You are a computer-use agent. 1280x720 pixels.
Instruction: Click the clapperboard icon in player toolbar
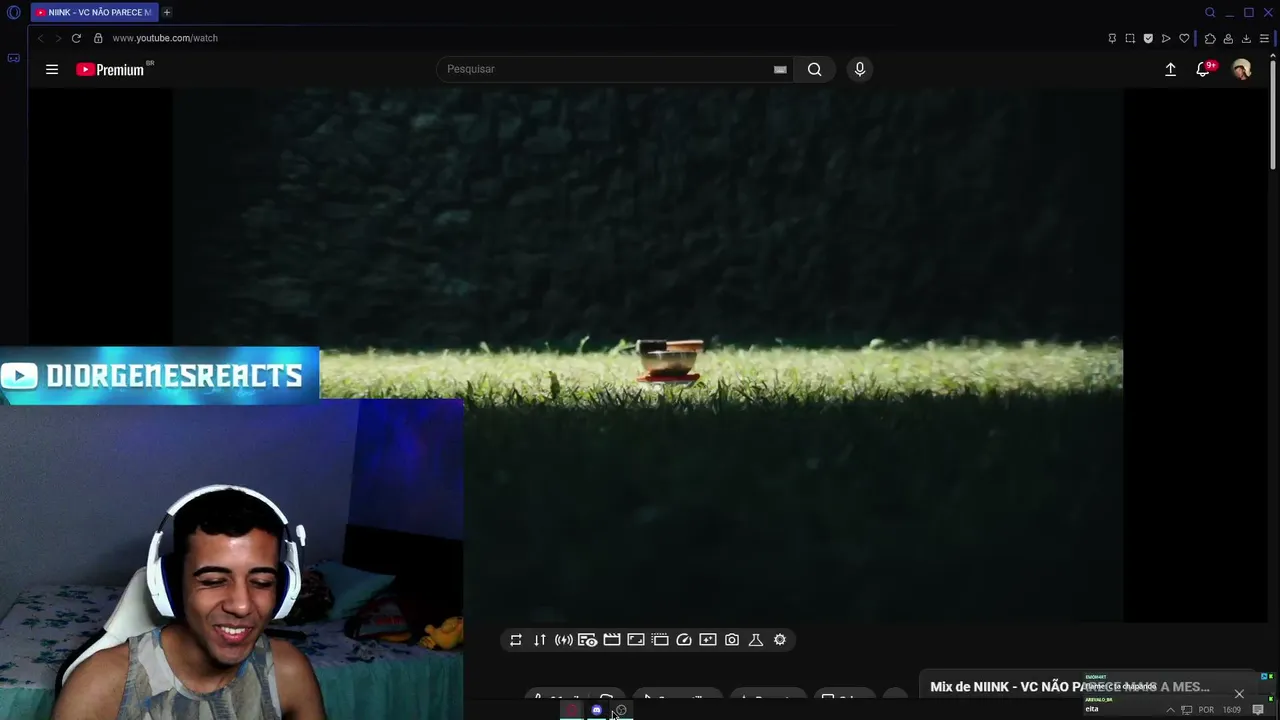tap(612, 640)
